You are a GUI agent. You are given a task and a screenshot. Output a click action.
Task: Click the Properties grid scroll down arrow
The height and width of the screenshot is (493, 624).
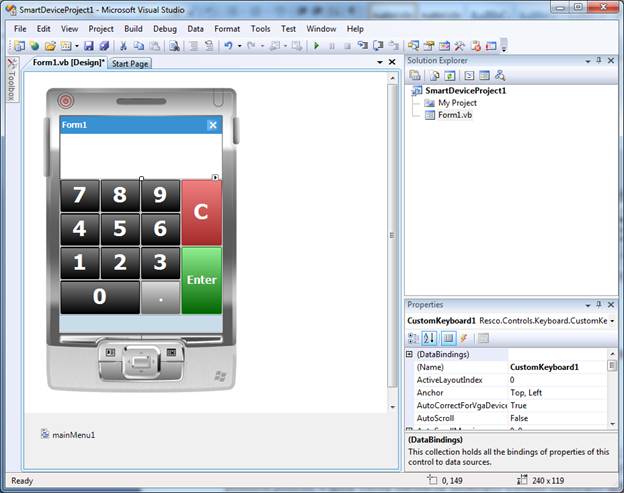(x=612, y=424)
